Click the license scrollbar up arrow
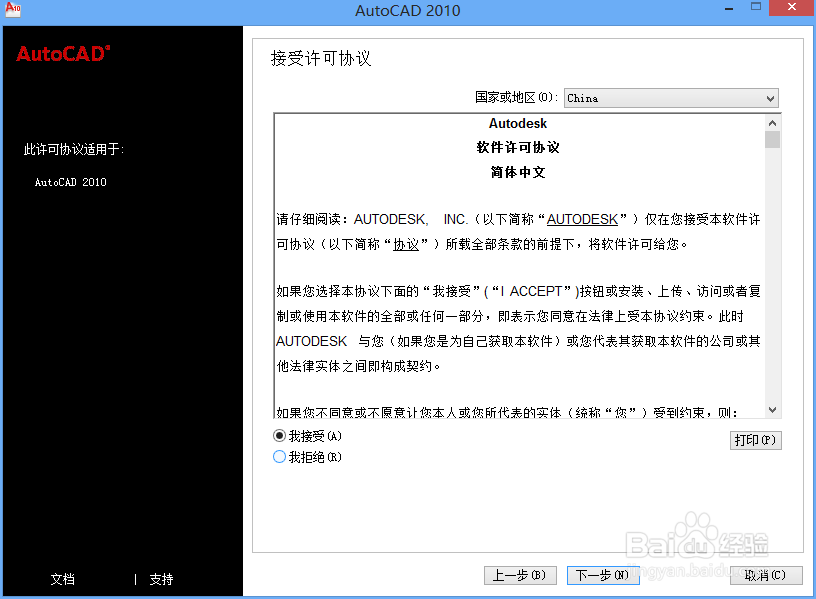This screenshot has height=599, width=816. coord(772,123)
